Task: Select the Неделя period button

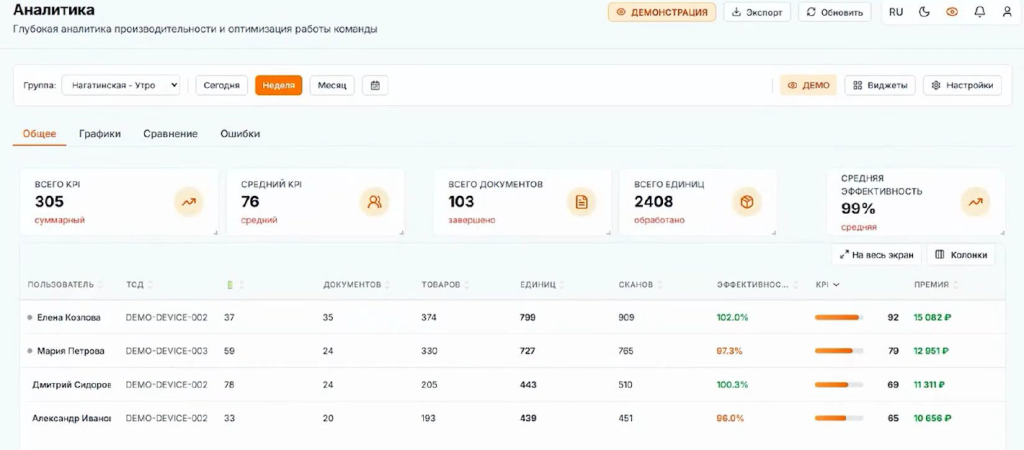Action: tap(279, 85)
